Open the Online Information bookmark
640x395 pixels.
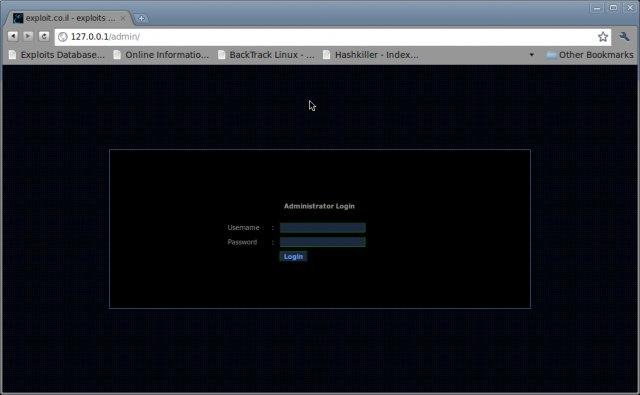(161, 55)
